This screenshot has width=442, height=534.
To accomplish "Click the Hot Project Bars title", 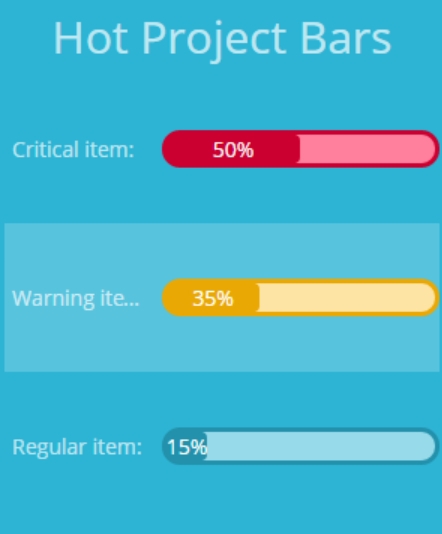I will (x=222, y=38).
